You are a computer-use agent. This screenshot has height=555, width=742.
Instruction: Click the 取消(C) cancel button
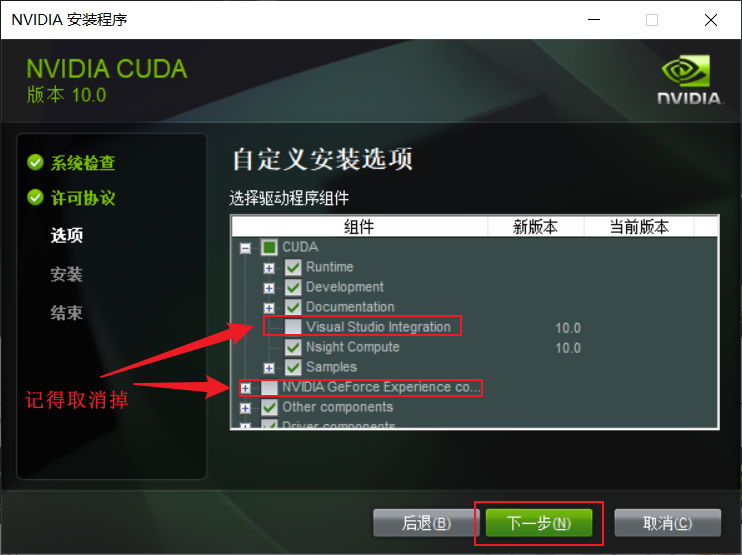pyautogui.click(x=667, y=523)
